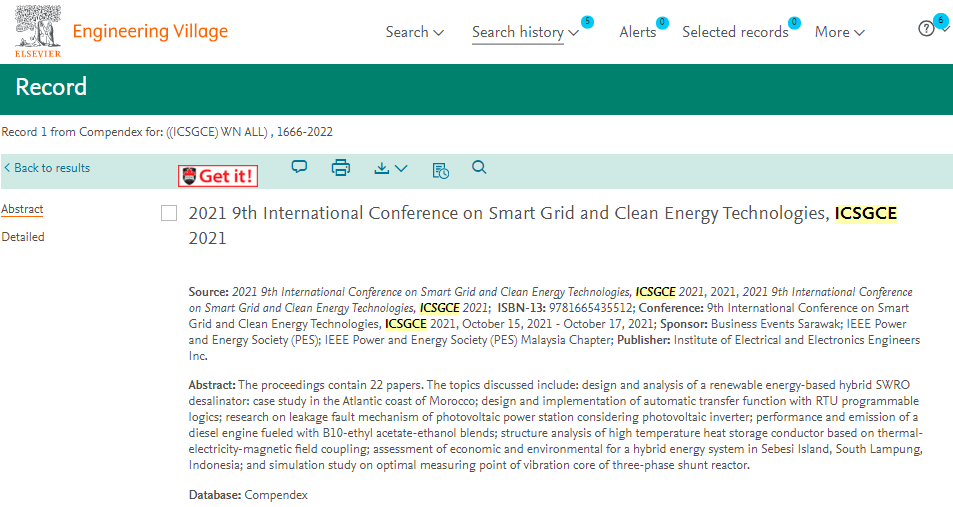Click the magnifier search icon in toolbar
This screenshot has width=953, height=507.
click(479, 167)
